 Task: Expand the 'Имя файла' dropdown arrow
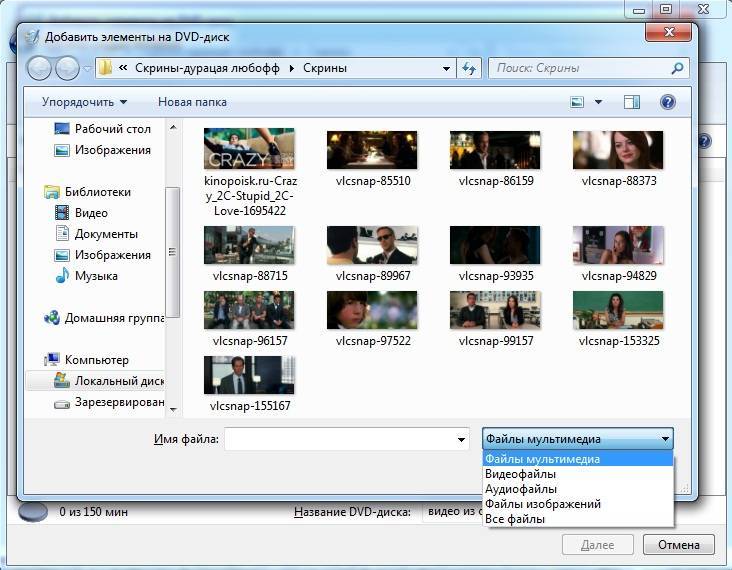[x=461, y=439]
